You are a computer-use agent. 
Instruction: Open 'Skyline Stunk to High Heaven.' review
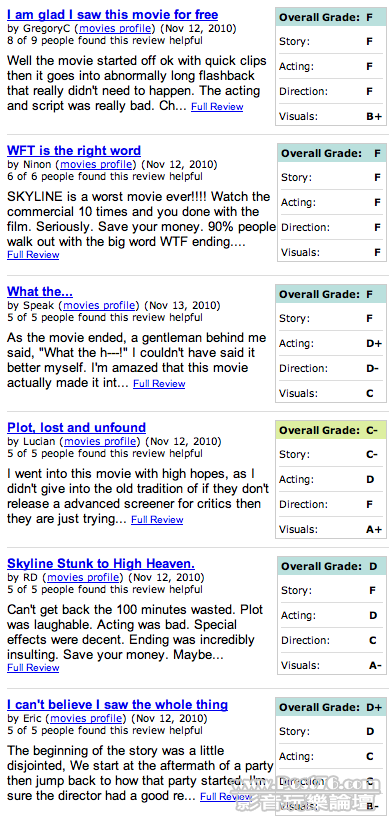[x=101, y=563]
